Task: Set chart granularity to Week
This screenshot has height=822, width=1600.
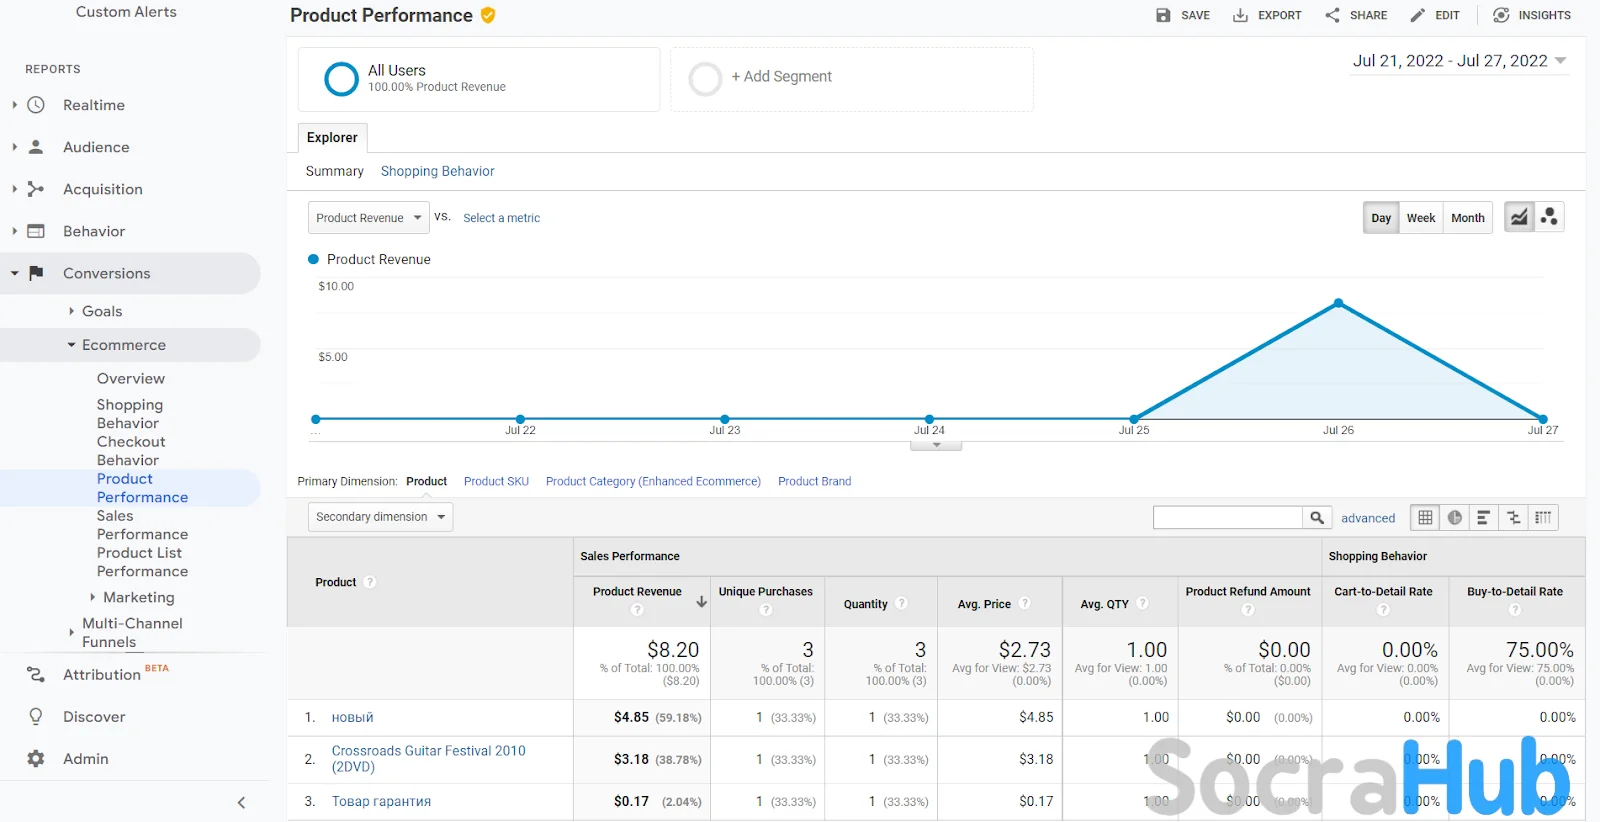Action: [1421, 218]
